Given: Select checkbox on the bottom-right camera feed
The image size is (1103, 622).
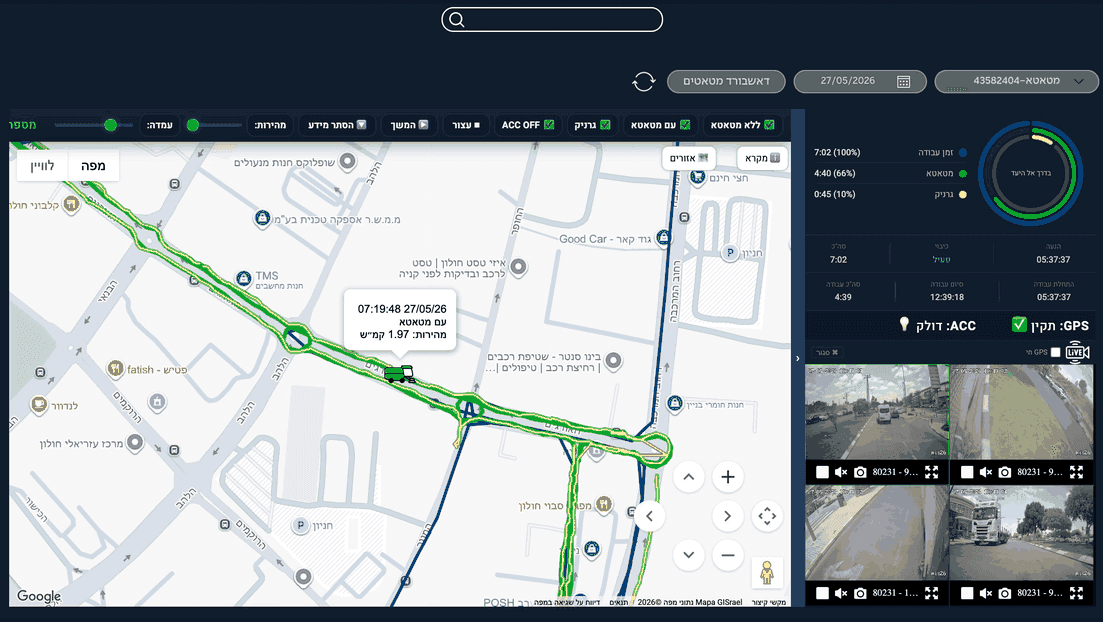Looking at the screenshot, I should (x=967, y=593).
